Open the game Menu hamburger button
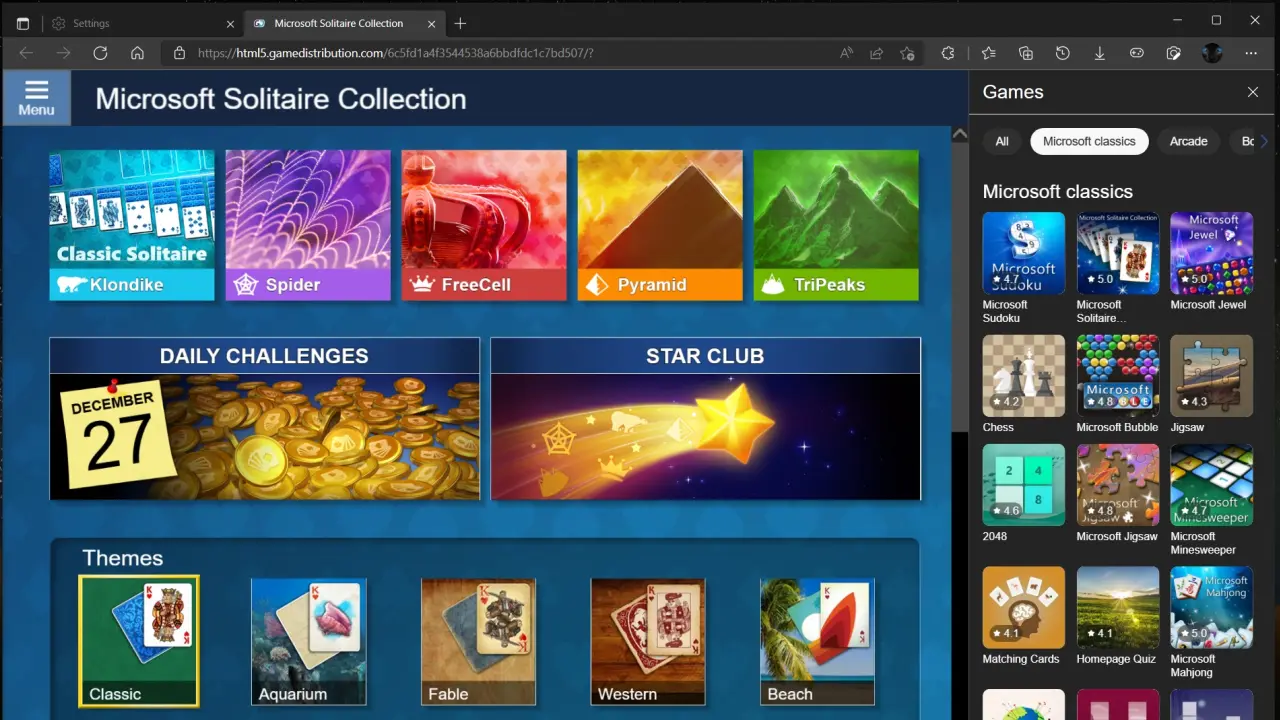Viewport: 1280px width, 720px height. coord(36,97)
